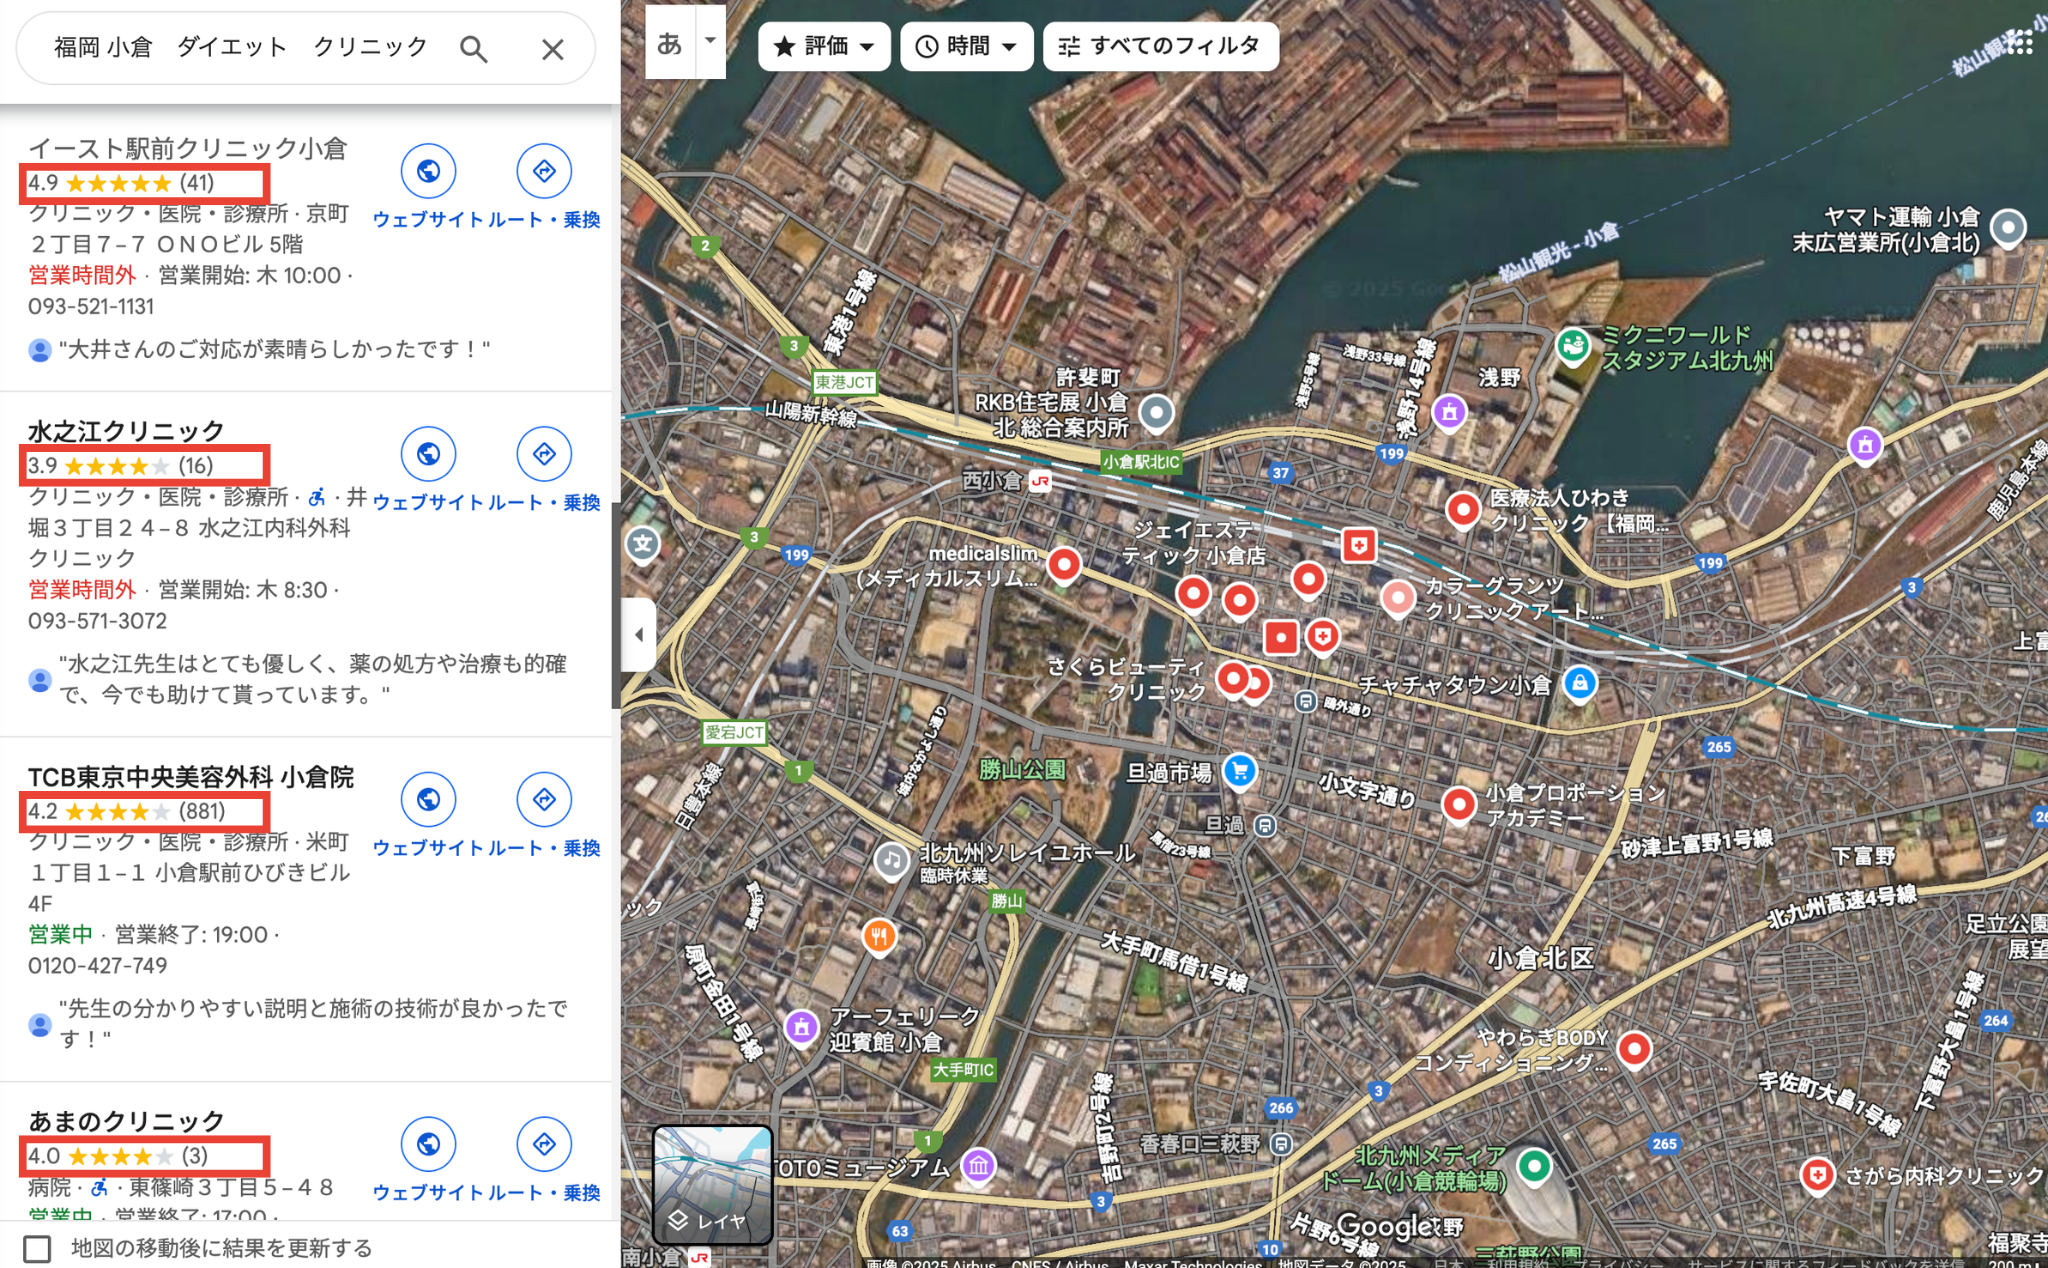Click the 3.9 rating row of 水之江クリニック
The width and height of the screenshot is (2048, 1268).
tap(120, 466)
